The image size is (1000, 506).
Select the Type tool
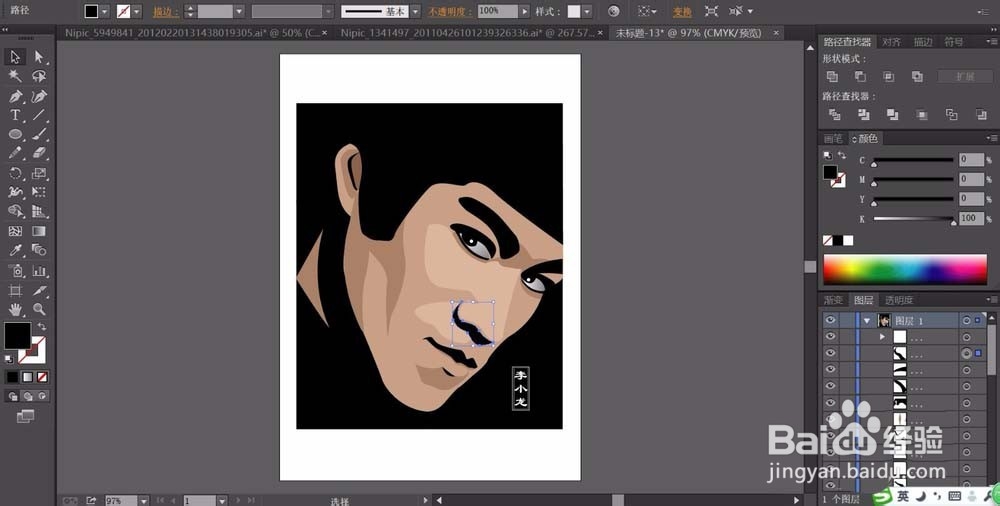(15, 115)
